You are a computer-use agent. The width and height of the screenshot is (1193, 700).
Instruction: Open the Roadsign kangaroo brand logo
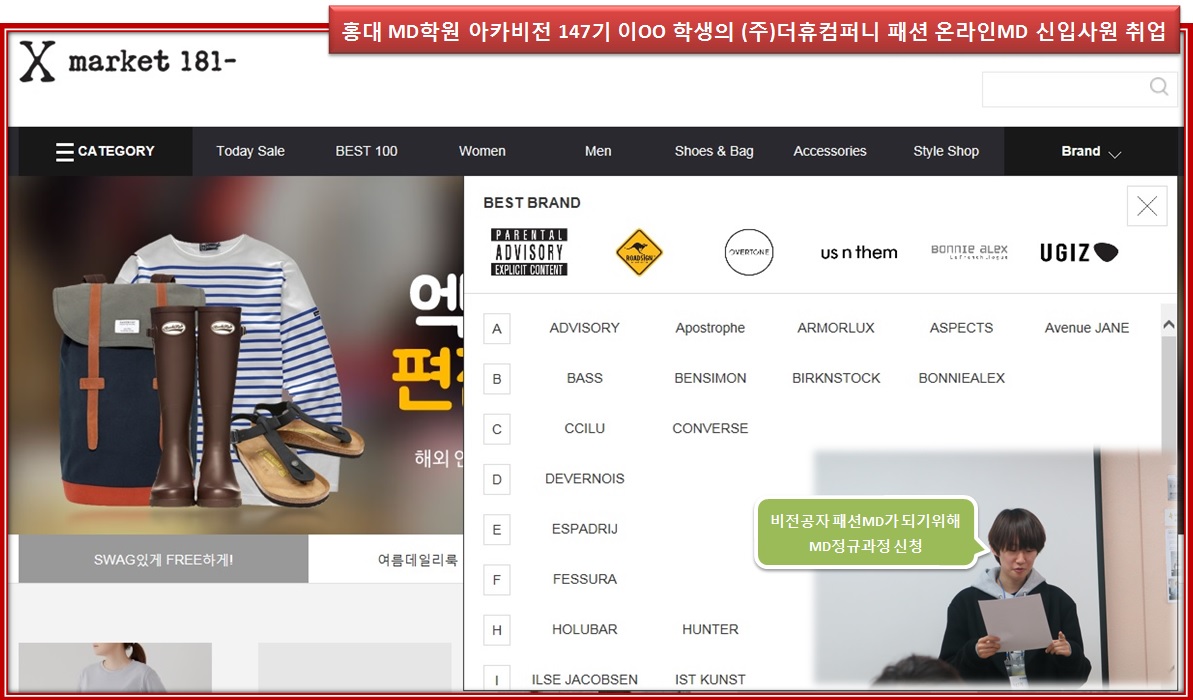639,252
